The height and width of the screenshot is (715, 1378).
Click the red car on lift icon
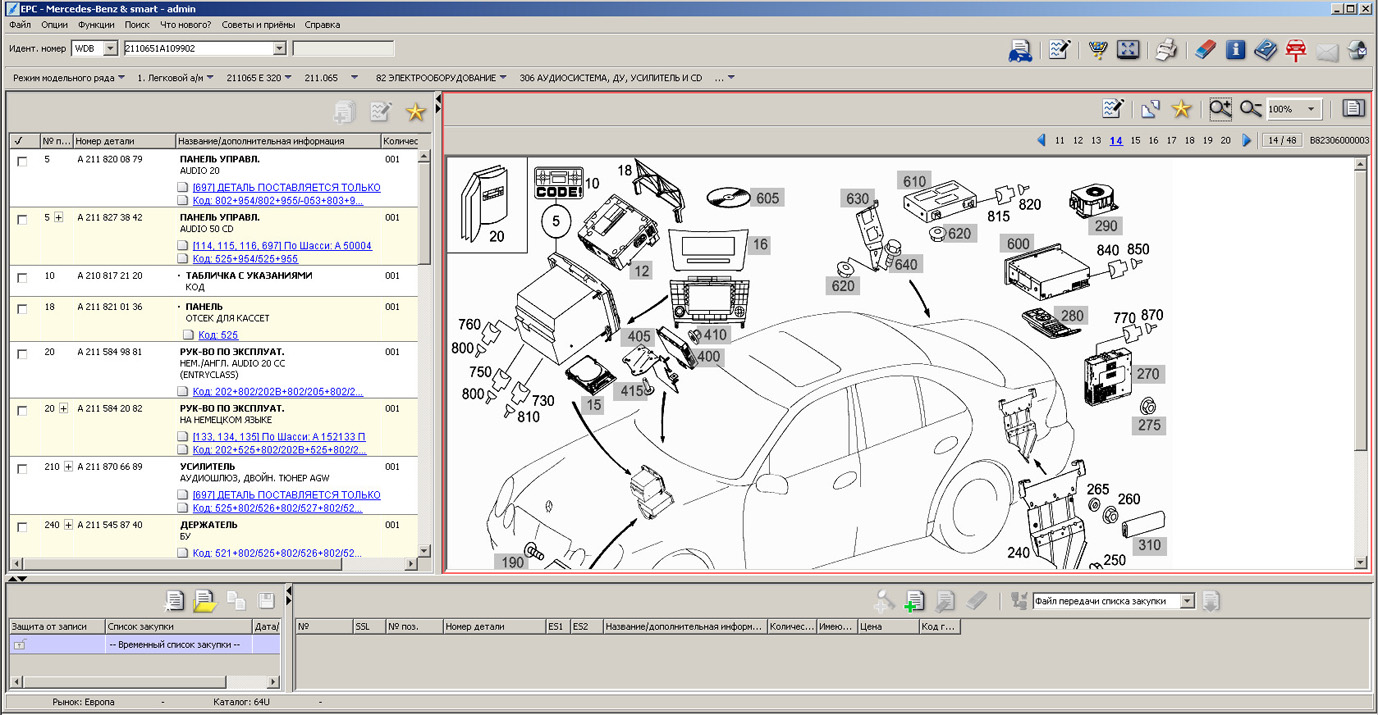coord(1296,50)
